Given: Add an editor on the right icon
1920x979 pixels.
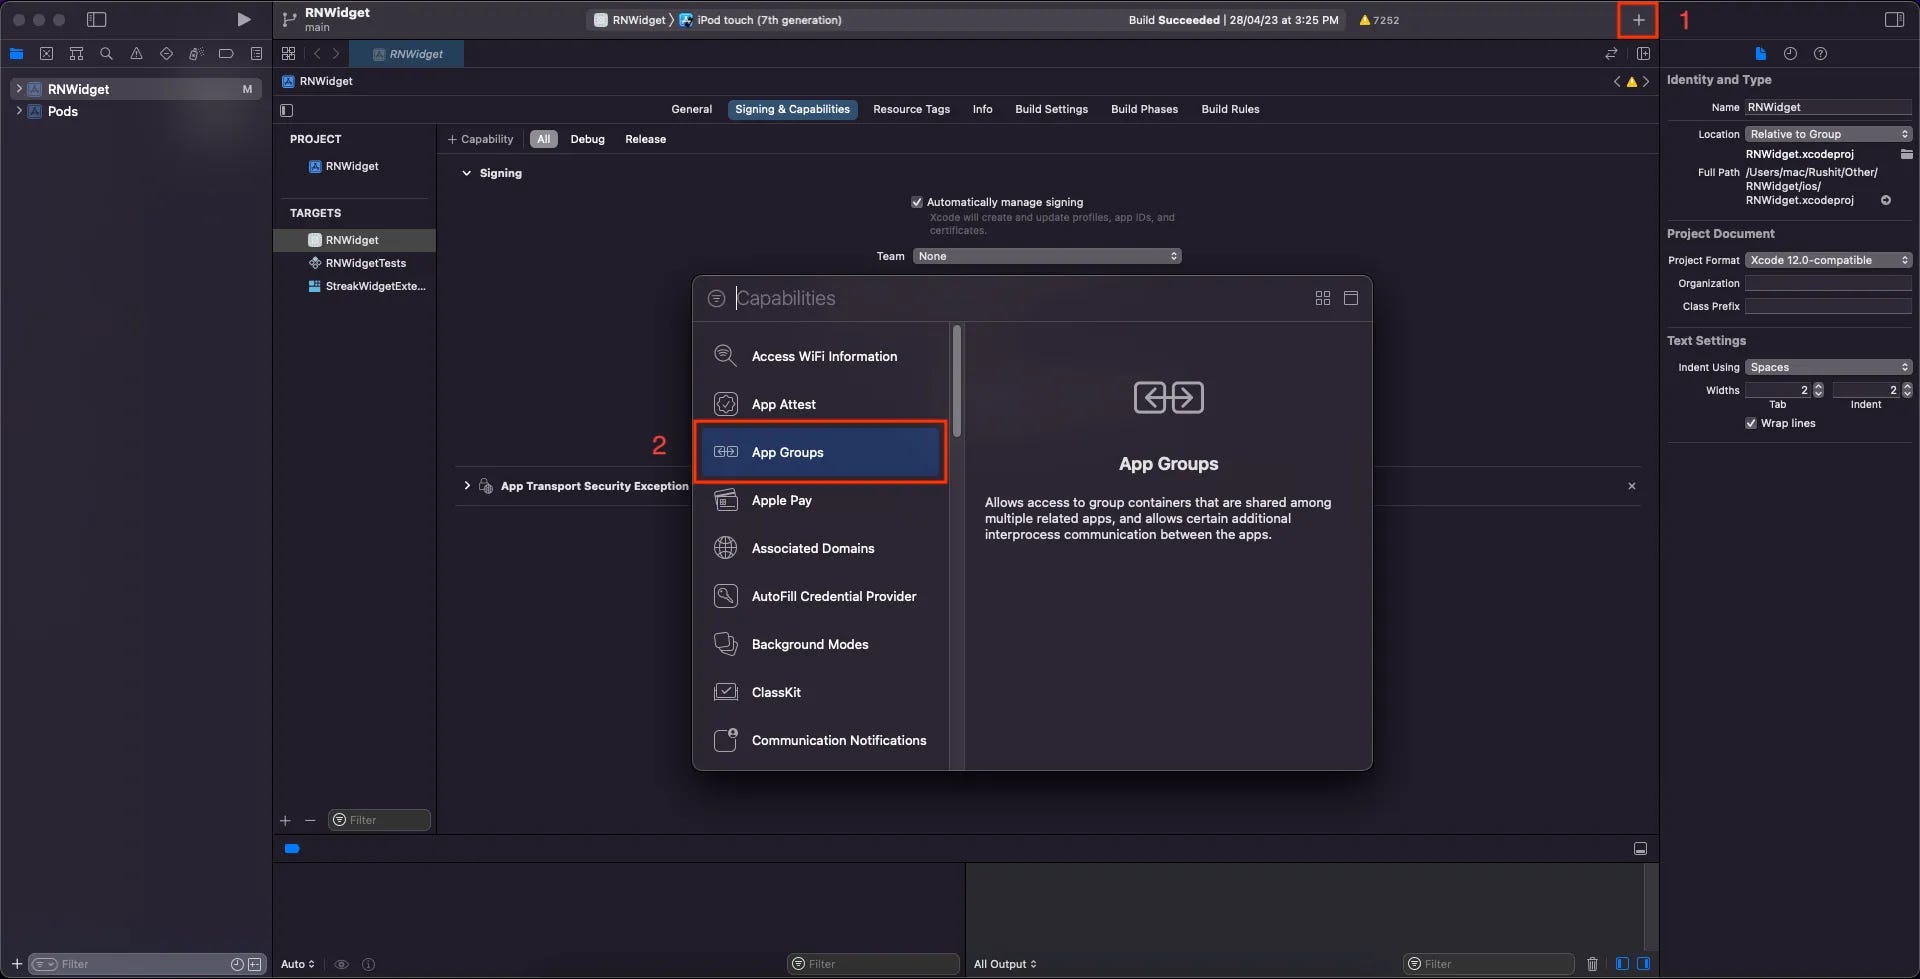Looking at the screenshot, I should tap(1643, 54).
